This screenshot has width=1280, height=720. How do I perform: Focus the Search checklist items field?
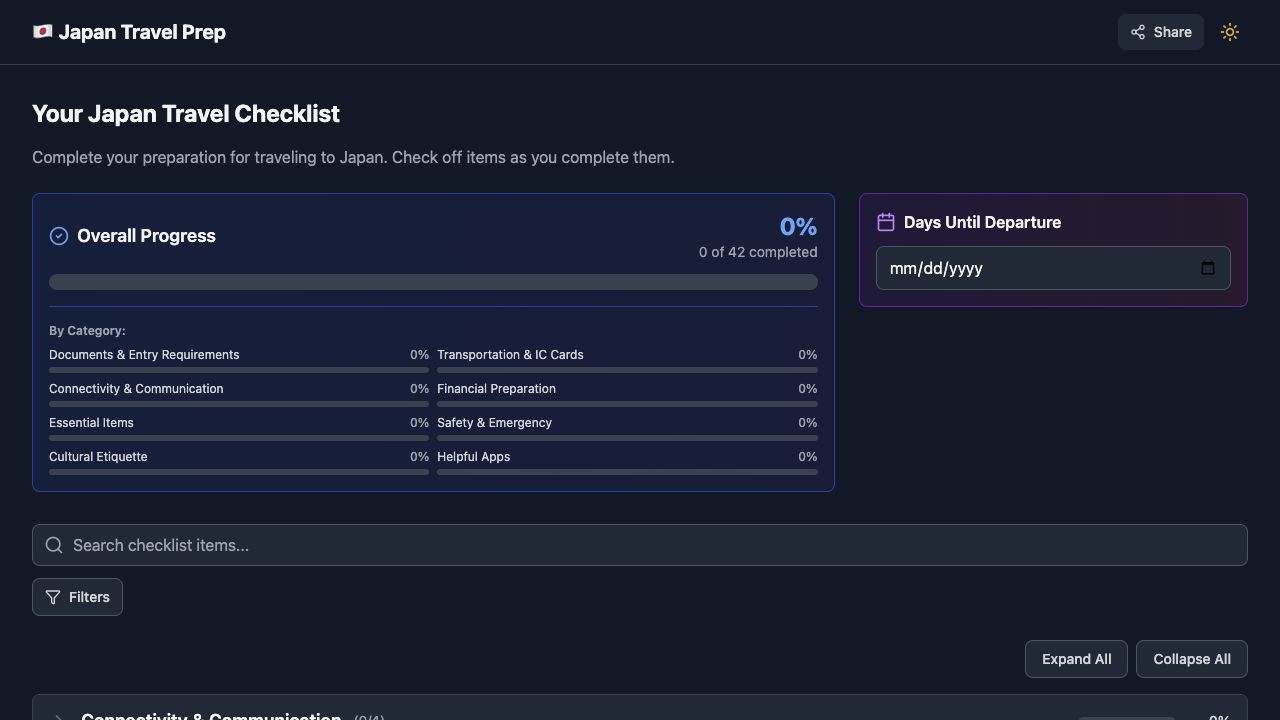click(640, 545)
